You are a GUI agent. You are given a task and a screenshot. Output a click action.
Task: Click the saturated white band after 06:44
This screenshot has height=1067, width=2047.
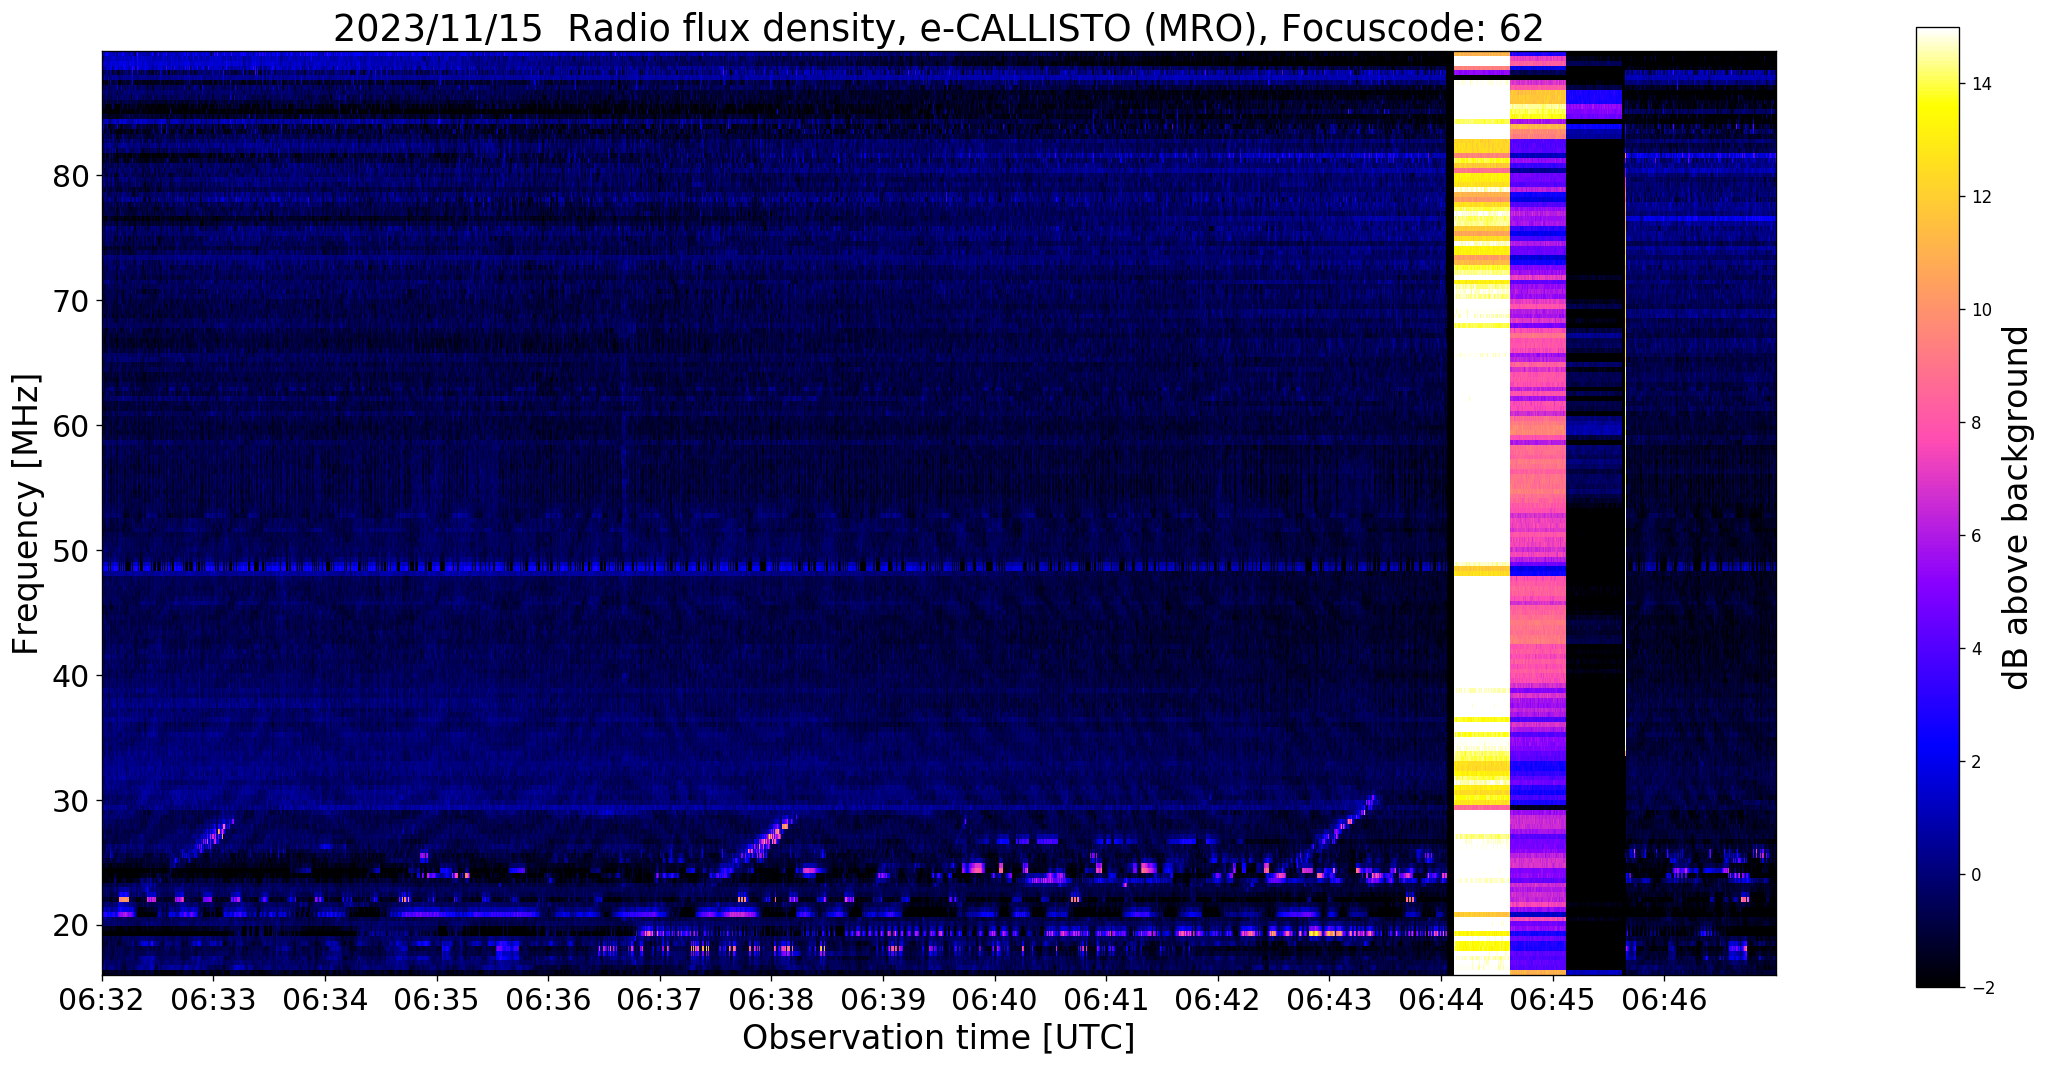click(1481, 513)
